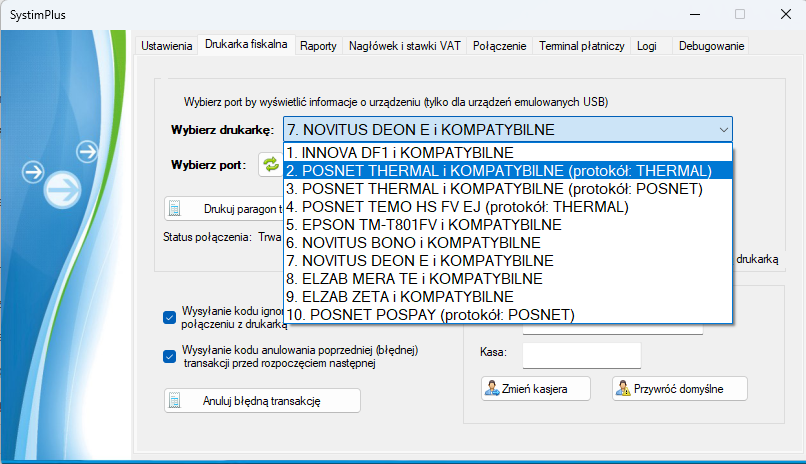Close the SystimPlus window

tap(784, 14)
